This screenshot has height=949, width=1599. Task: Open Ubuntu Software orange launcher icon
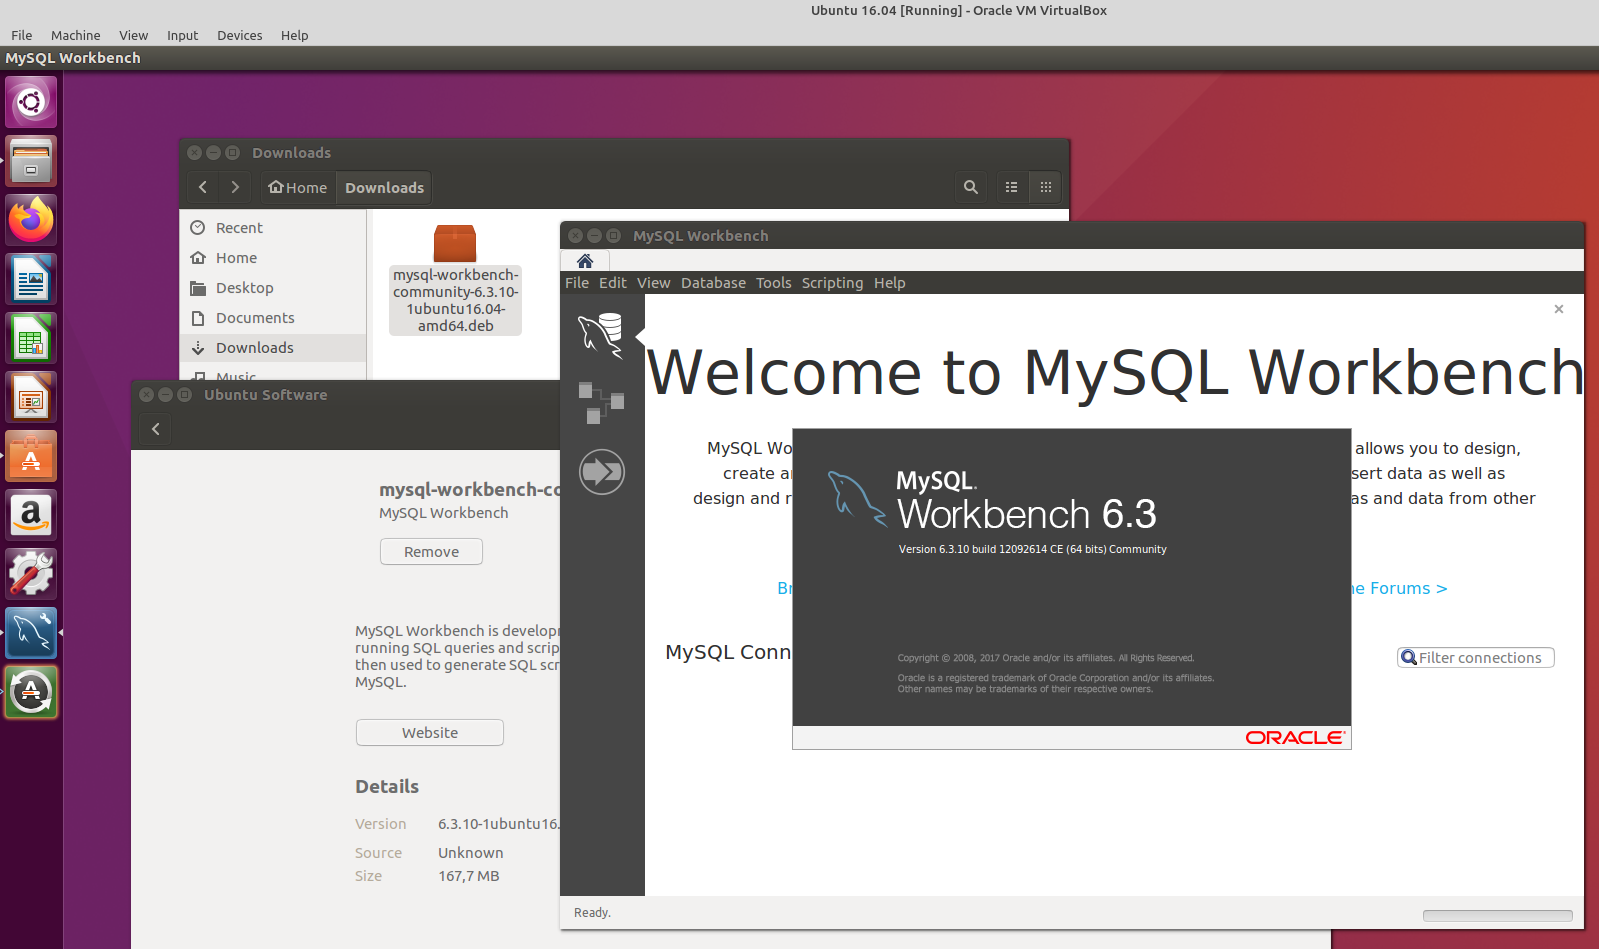[31, 456]
